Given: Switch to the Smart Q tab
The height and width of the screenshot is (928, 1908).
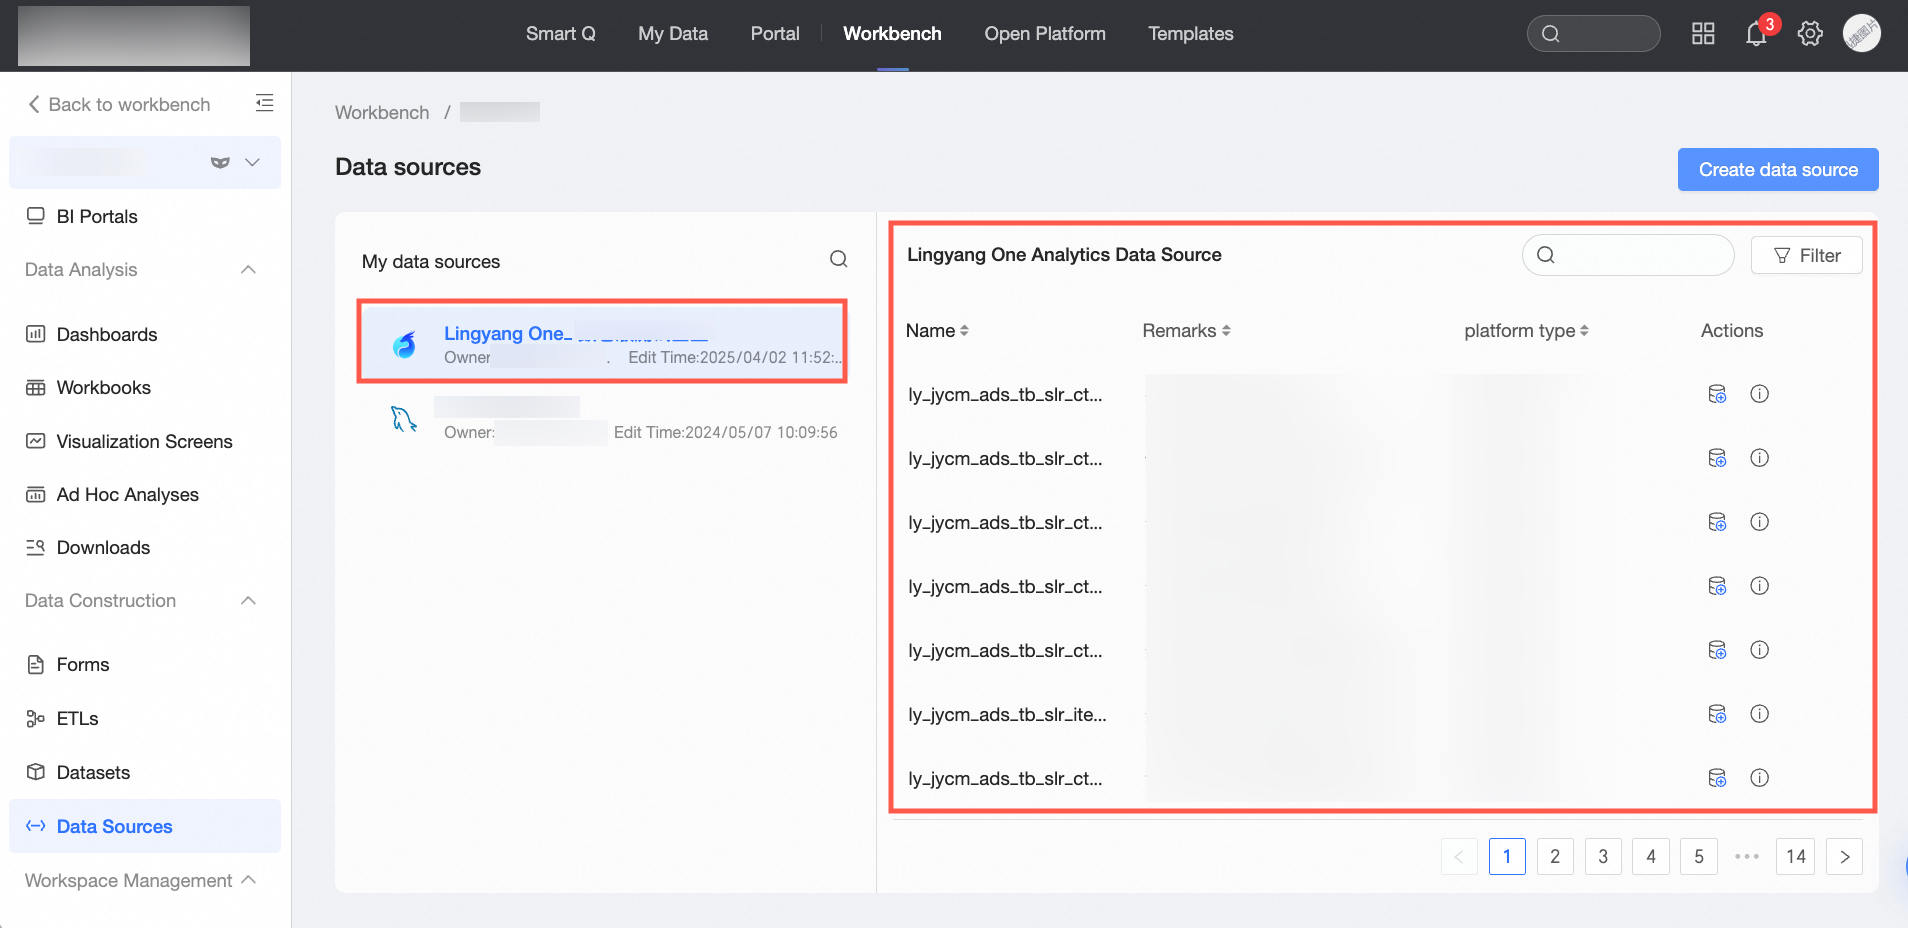Looking at the screenshot, I should [561, 34].
